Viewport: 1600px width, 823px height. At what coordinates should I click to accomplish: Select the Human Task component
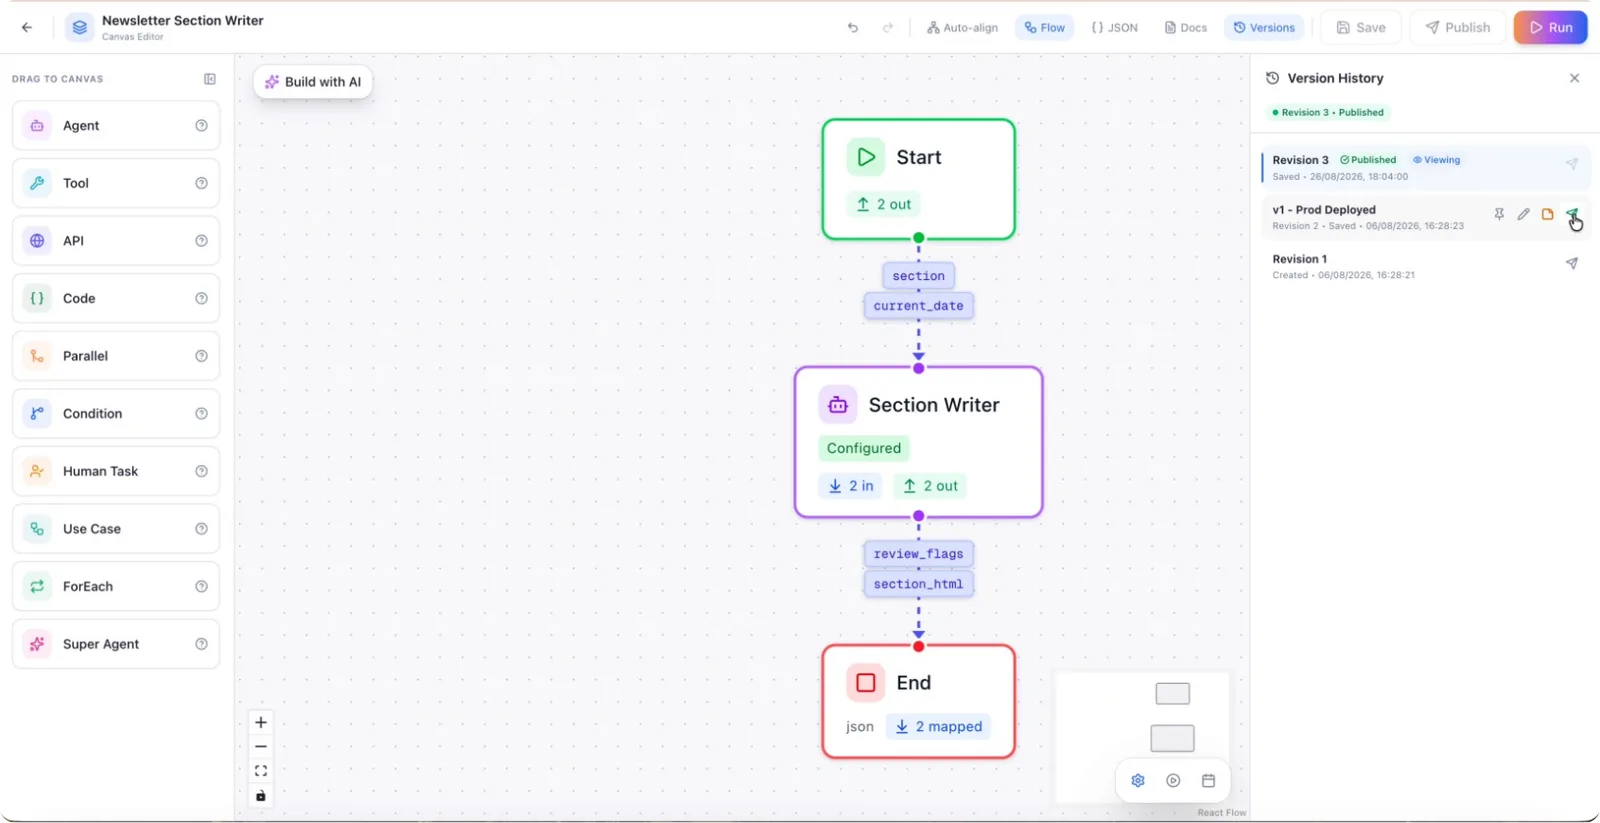pyautogui.click(x=116, y=471)
